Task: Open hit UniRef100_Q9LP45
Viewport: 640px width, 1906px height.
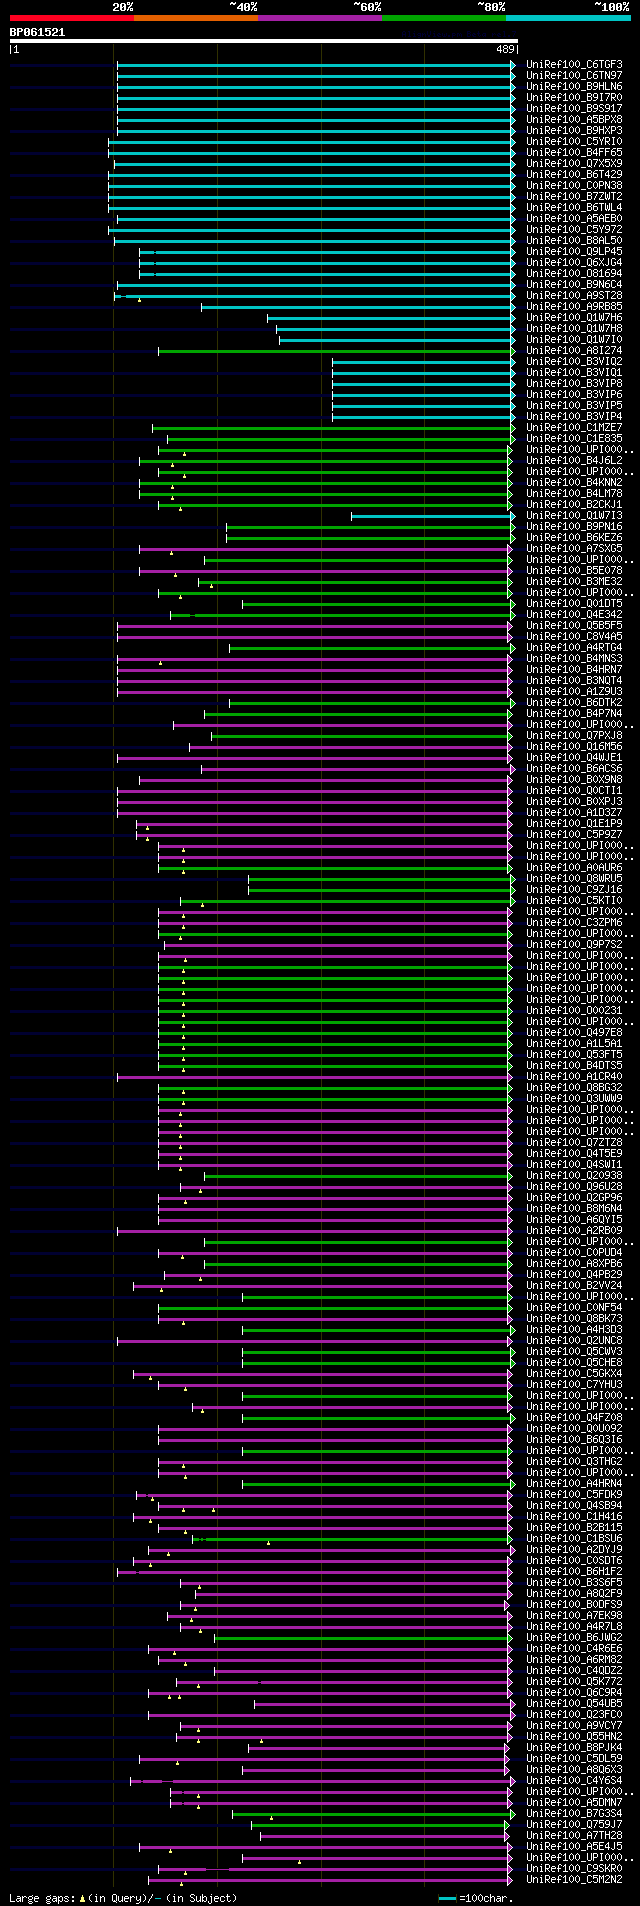Action: 574,251
